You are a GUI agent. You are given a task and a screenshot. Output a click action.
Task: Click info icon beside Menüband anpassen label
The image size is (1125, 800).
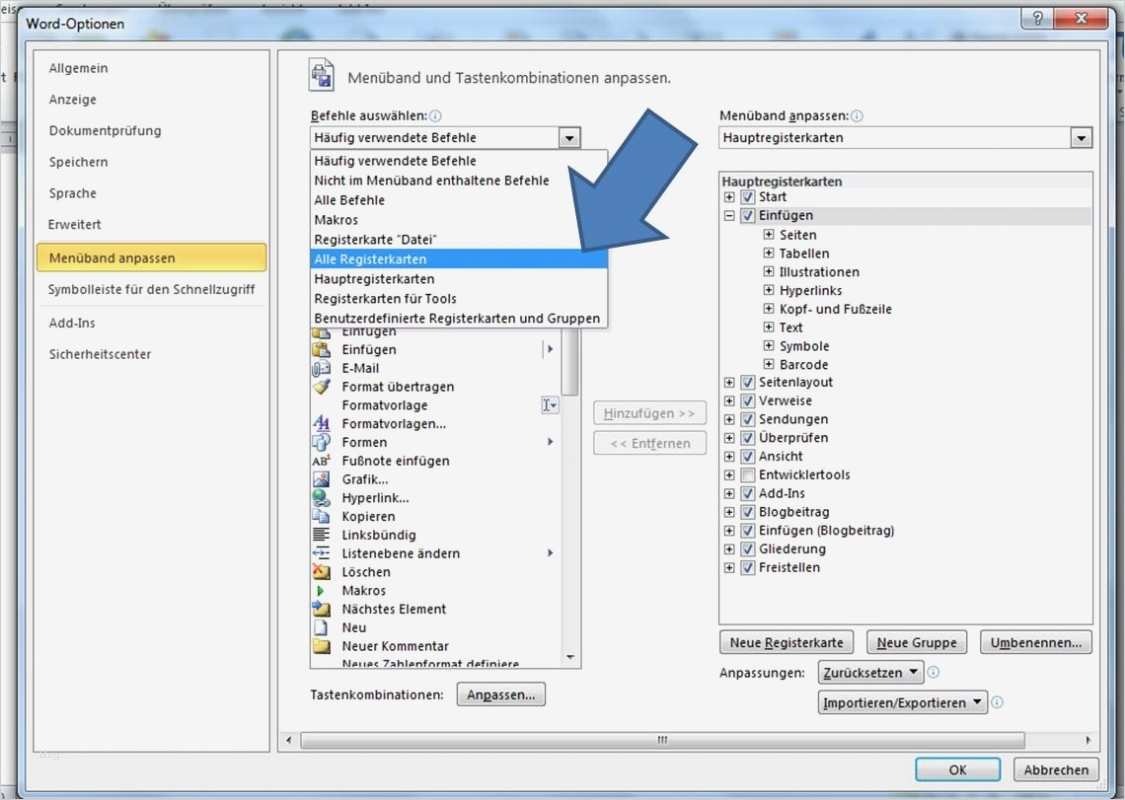pos(857,116)
